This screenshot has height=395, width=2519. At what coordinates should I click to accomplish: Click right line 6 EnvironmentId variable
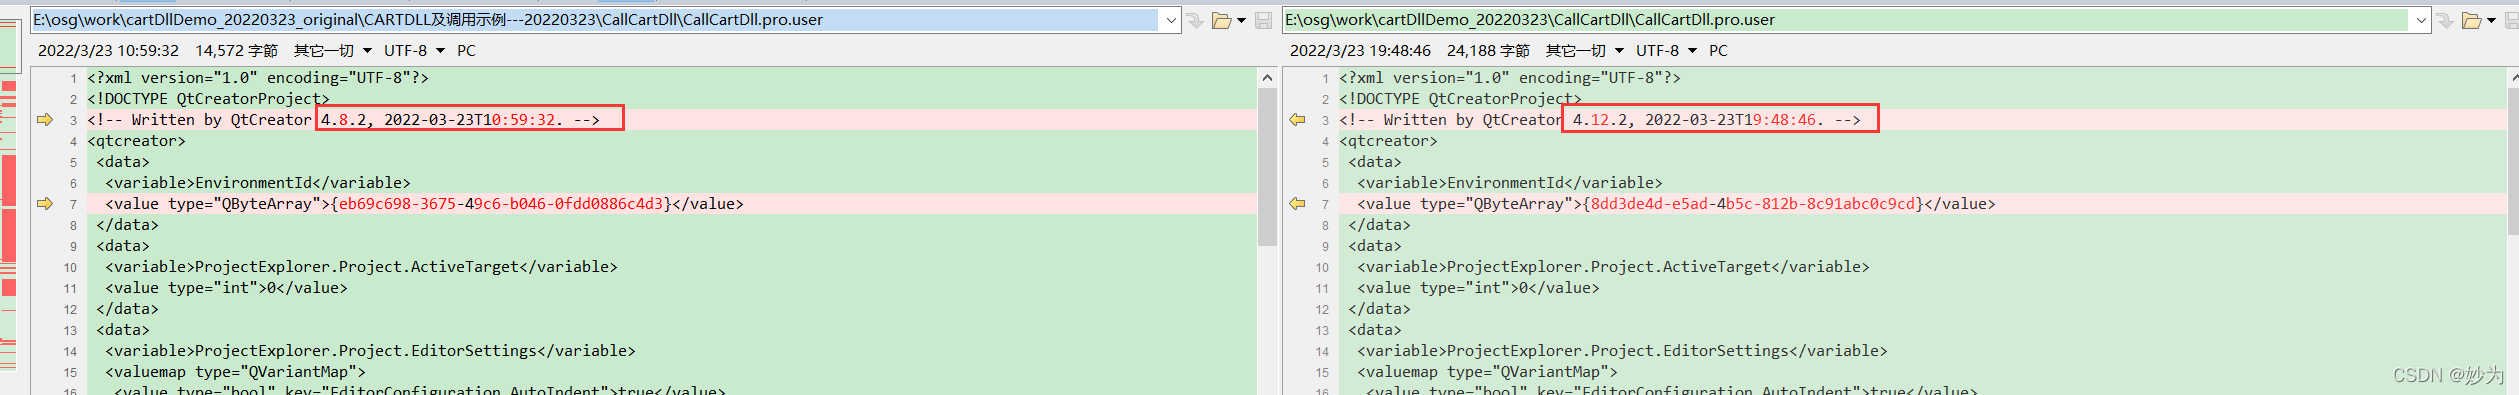(1509, 183)
